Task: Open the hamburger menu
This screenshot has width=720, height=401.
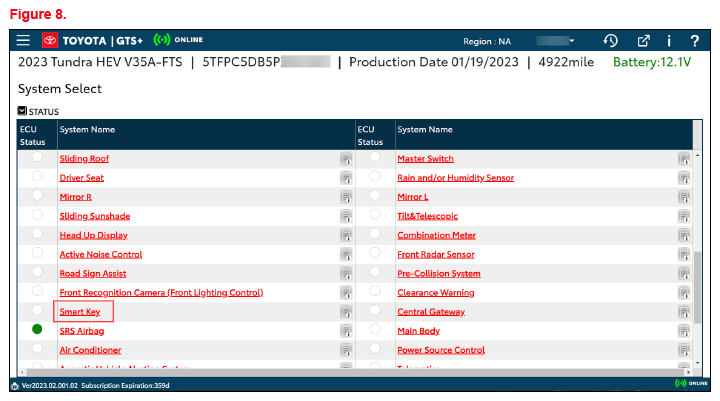Action: tap(23, 40)
